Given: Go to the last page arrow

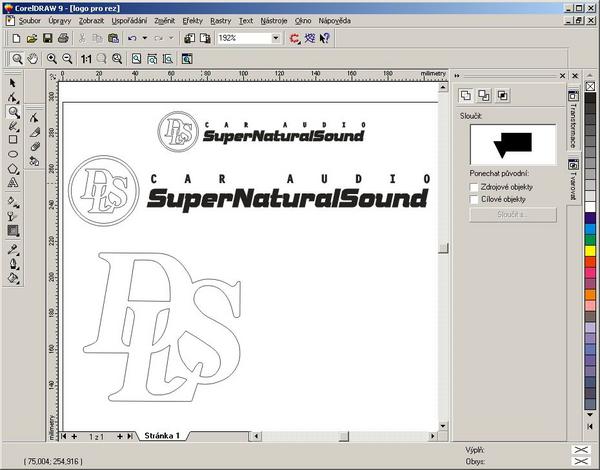Looking at the screenshot, I should pyautogui.click(x=130, y=436).
